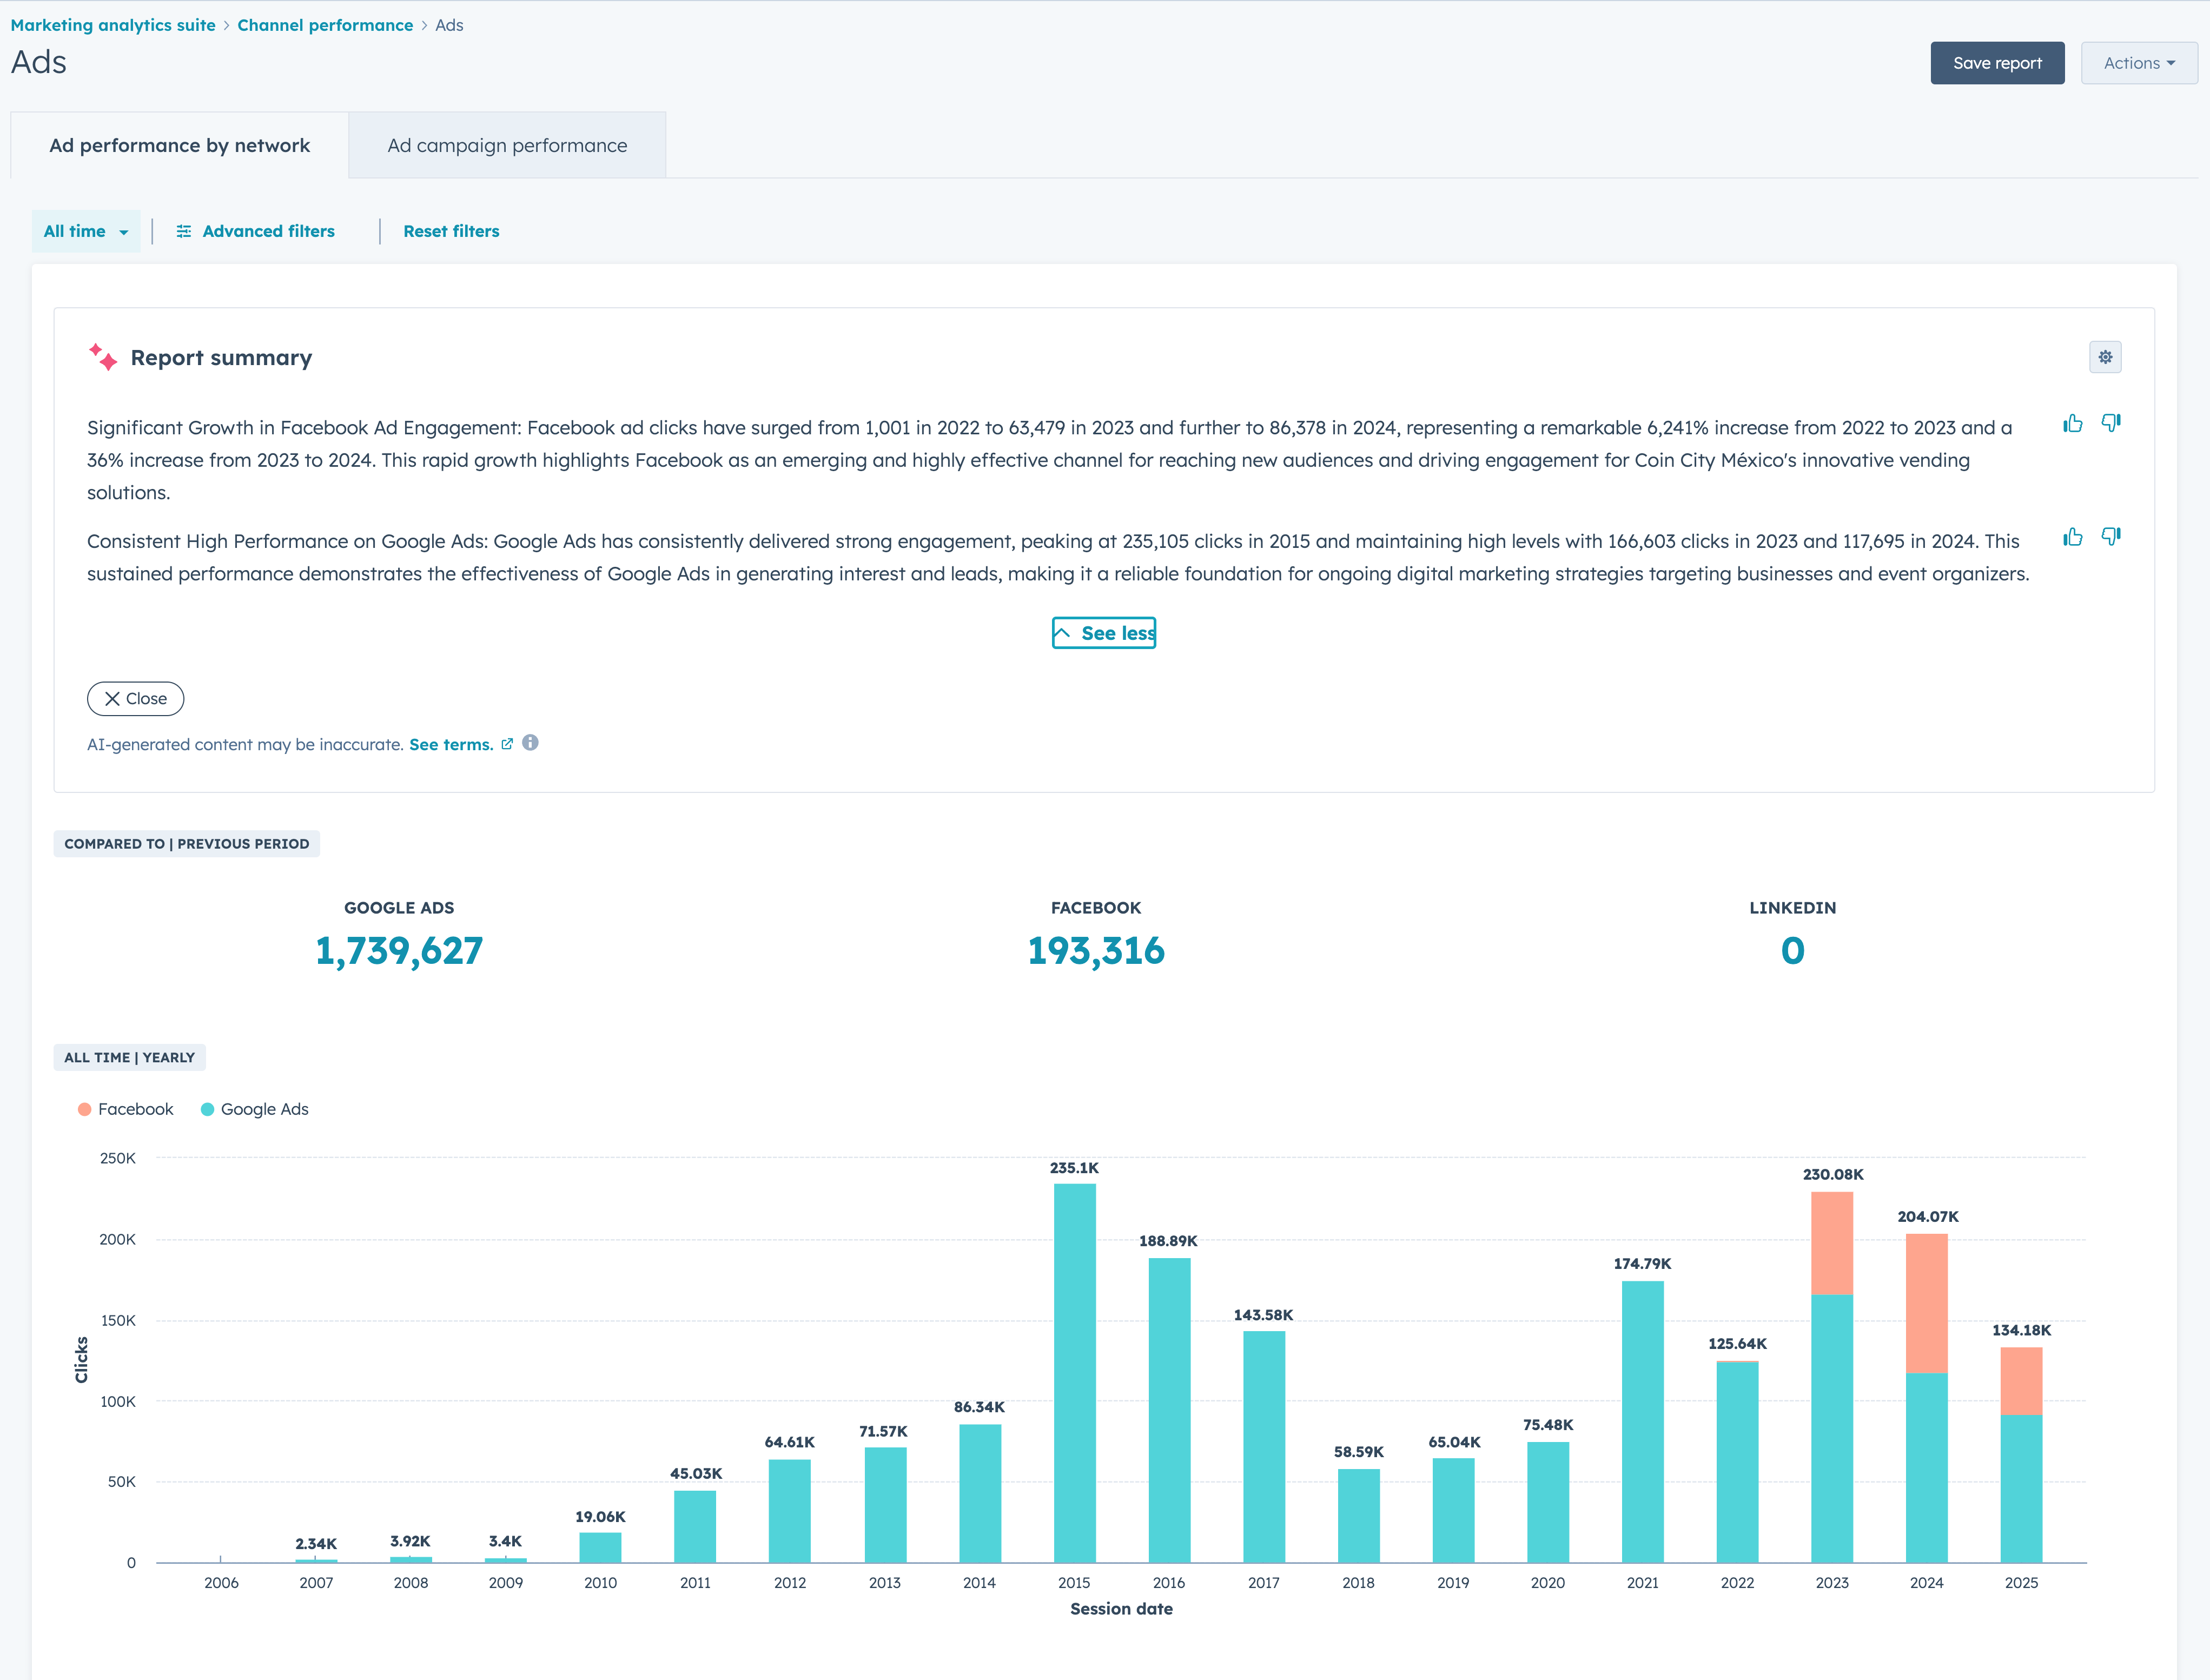Toggle Facebook series in chart legend
This screenshot has width=2210, height=1680.
(x=125, y=1109)
